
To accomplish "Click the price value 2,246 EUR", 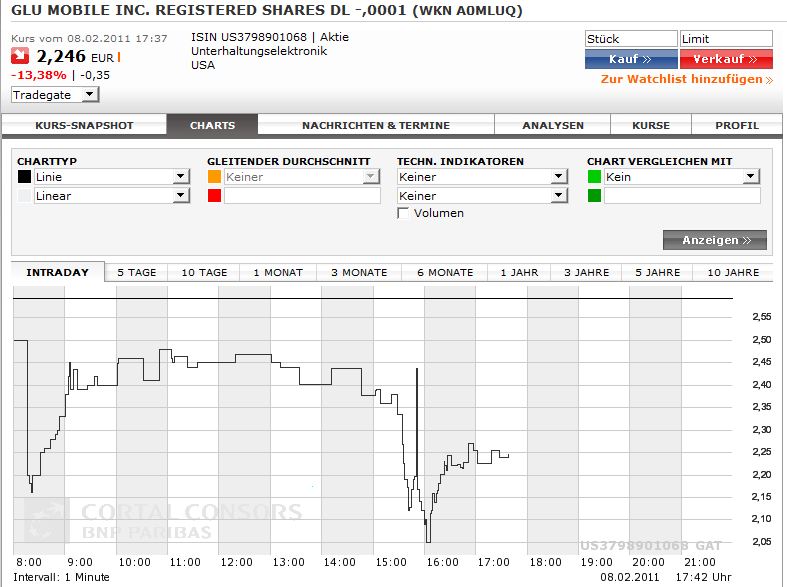I will pos(75,57).
